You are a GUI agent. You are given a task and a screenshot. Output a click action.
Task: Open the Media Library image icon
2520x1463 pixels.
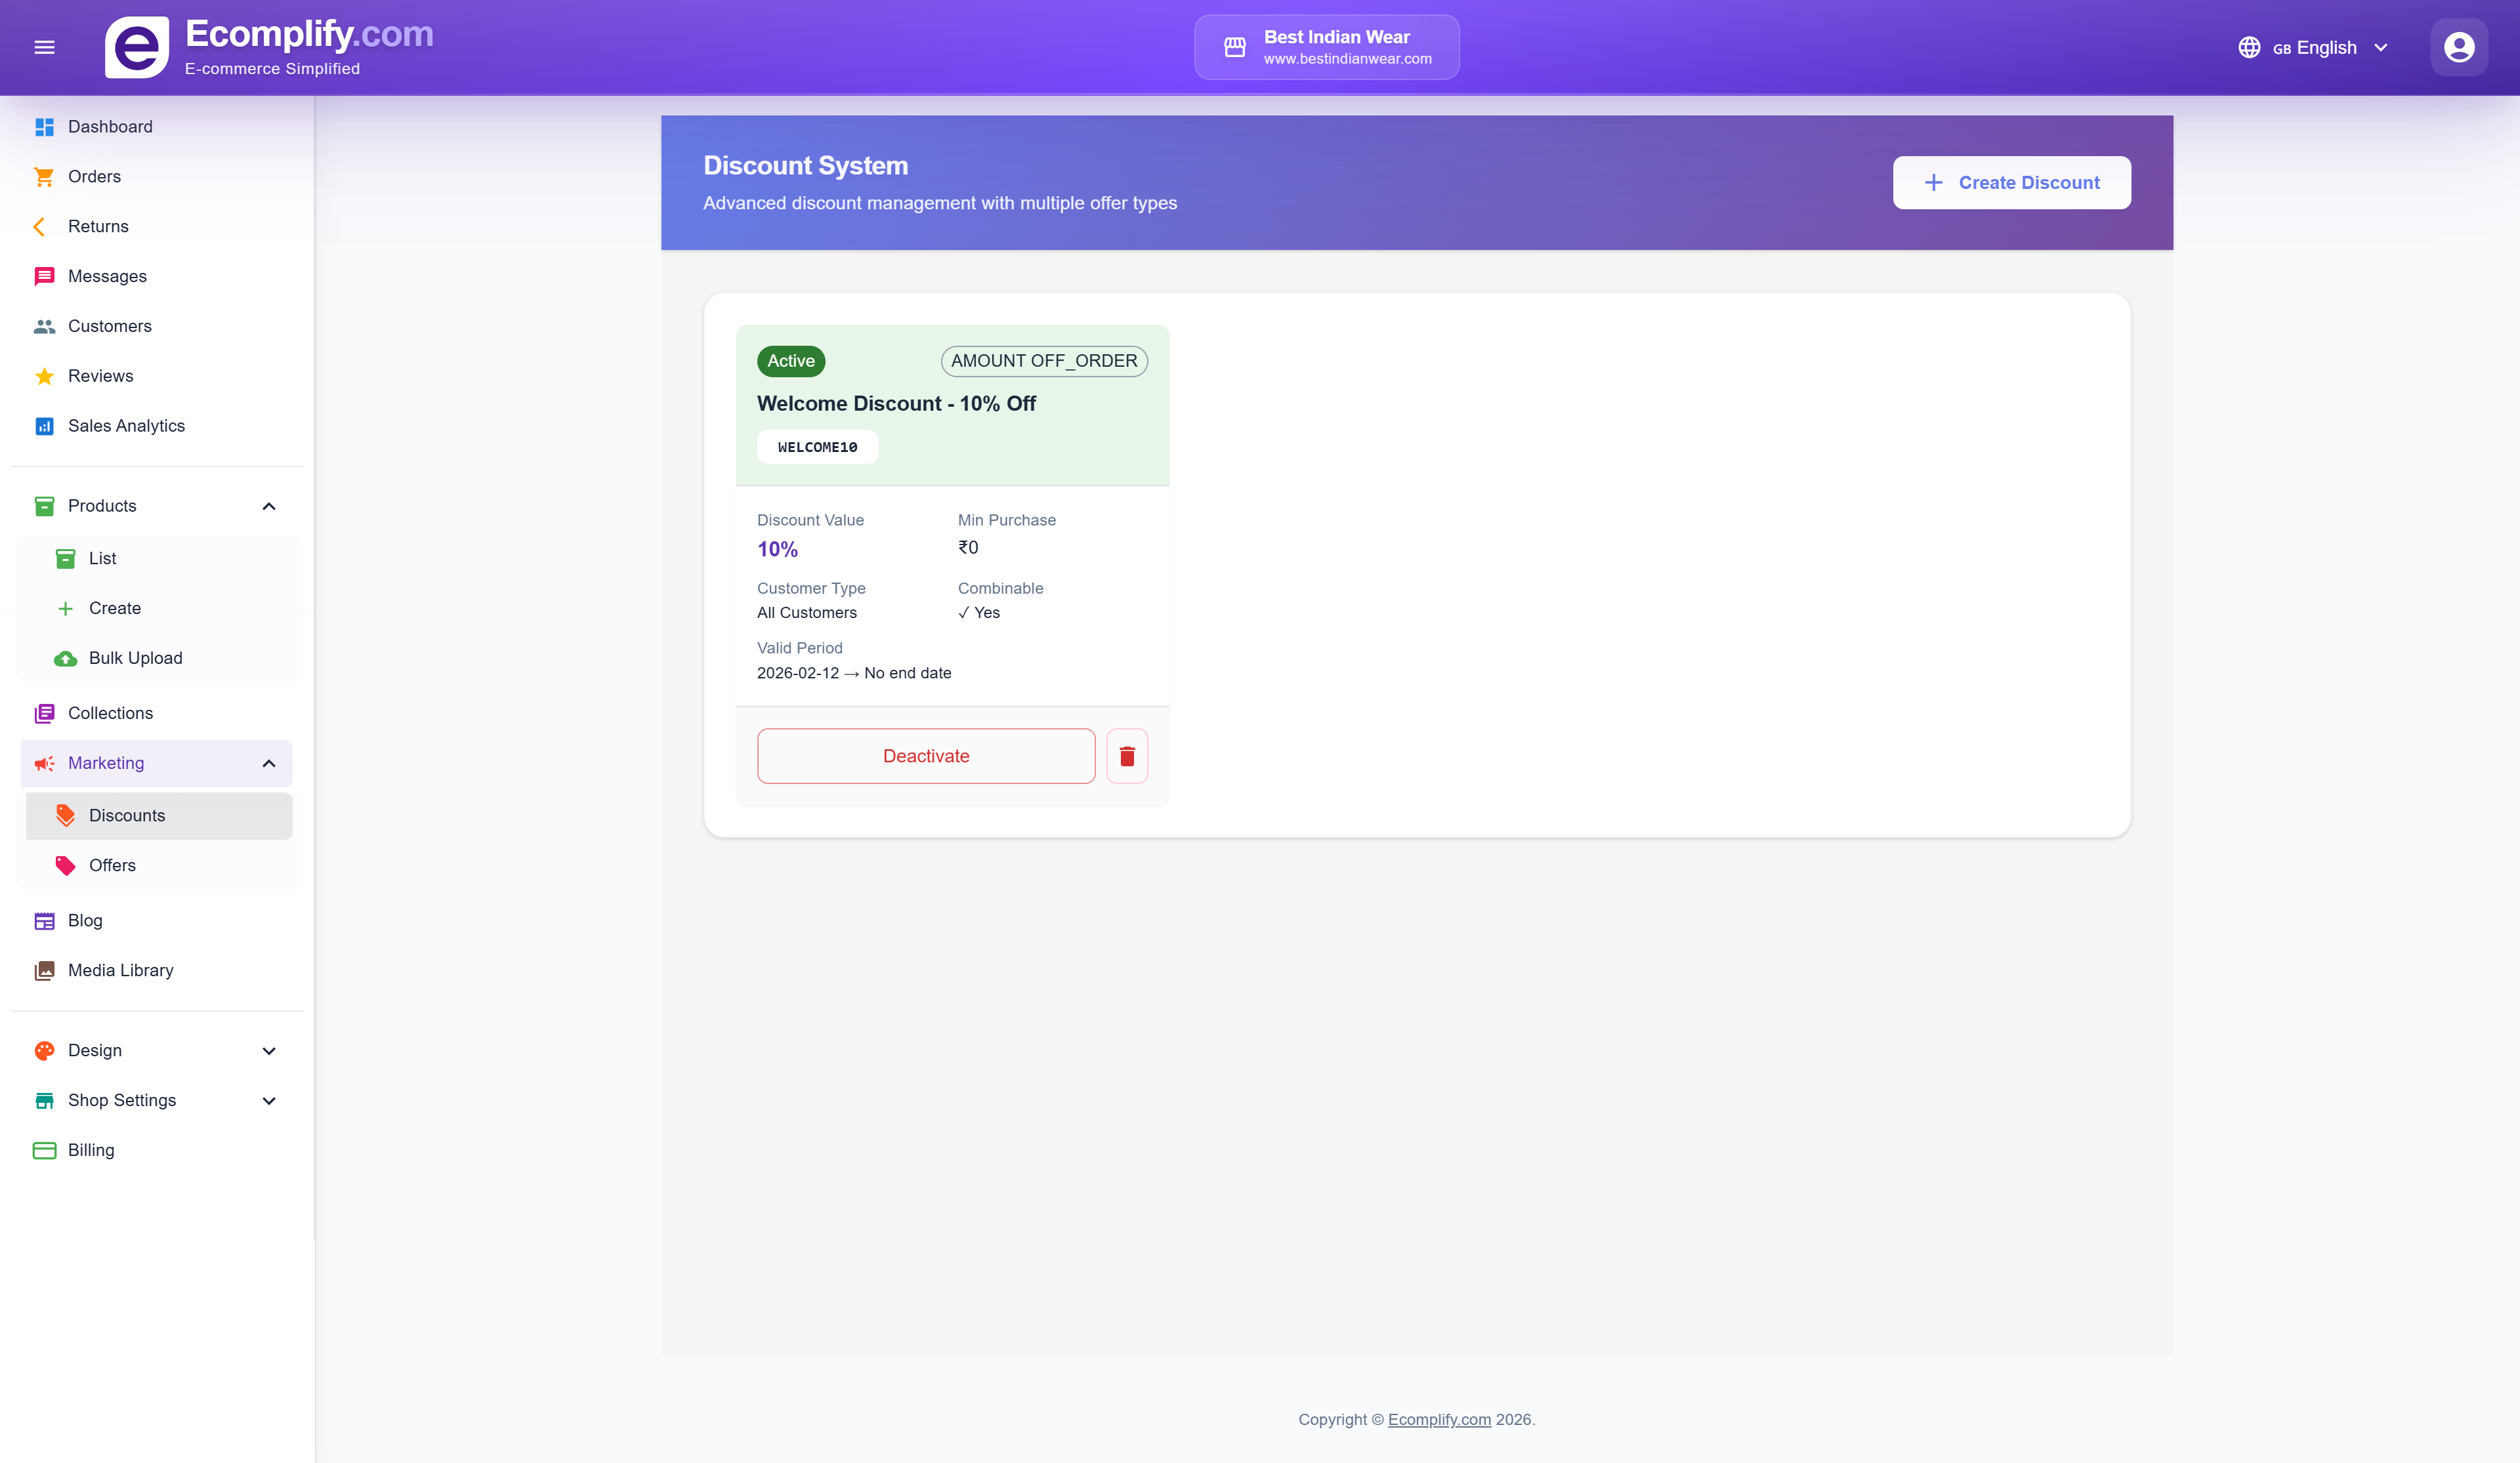[44, 970]
